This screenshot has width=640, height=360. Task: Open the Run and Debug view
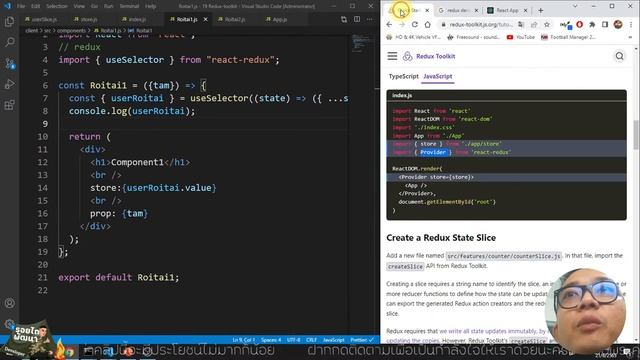(x=9, y=84)
